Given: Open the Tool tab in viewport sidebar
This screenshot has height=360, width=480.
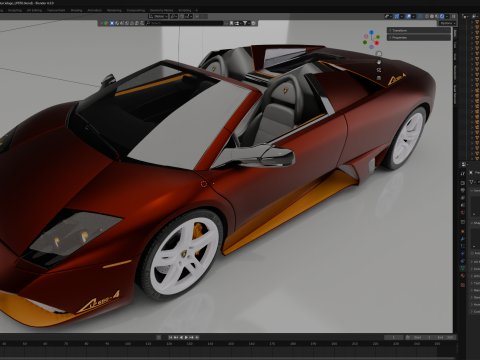Looking at the screenshot, I should pos(455,44).
